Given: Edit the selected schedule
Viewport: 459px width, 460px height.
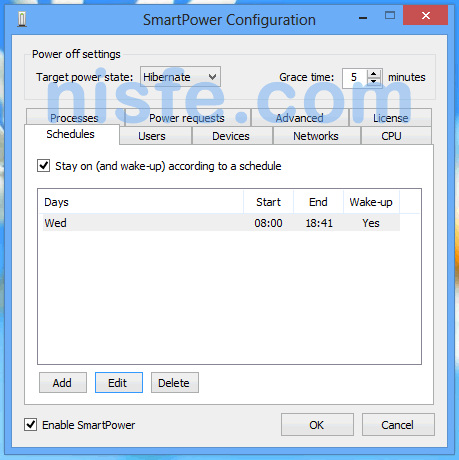Looking at the screenshot, I should coord(119,382).
